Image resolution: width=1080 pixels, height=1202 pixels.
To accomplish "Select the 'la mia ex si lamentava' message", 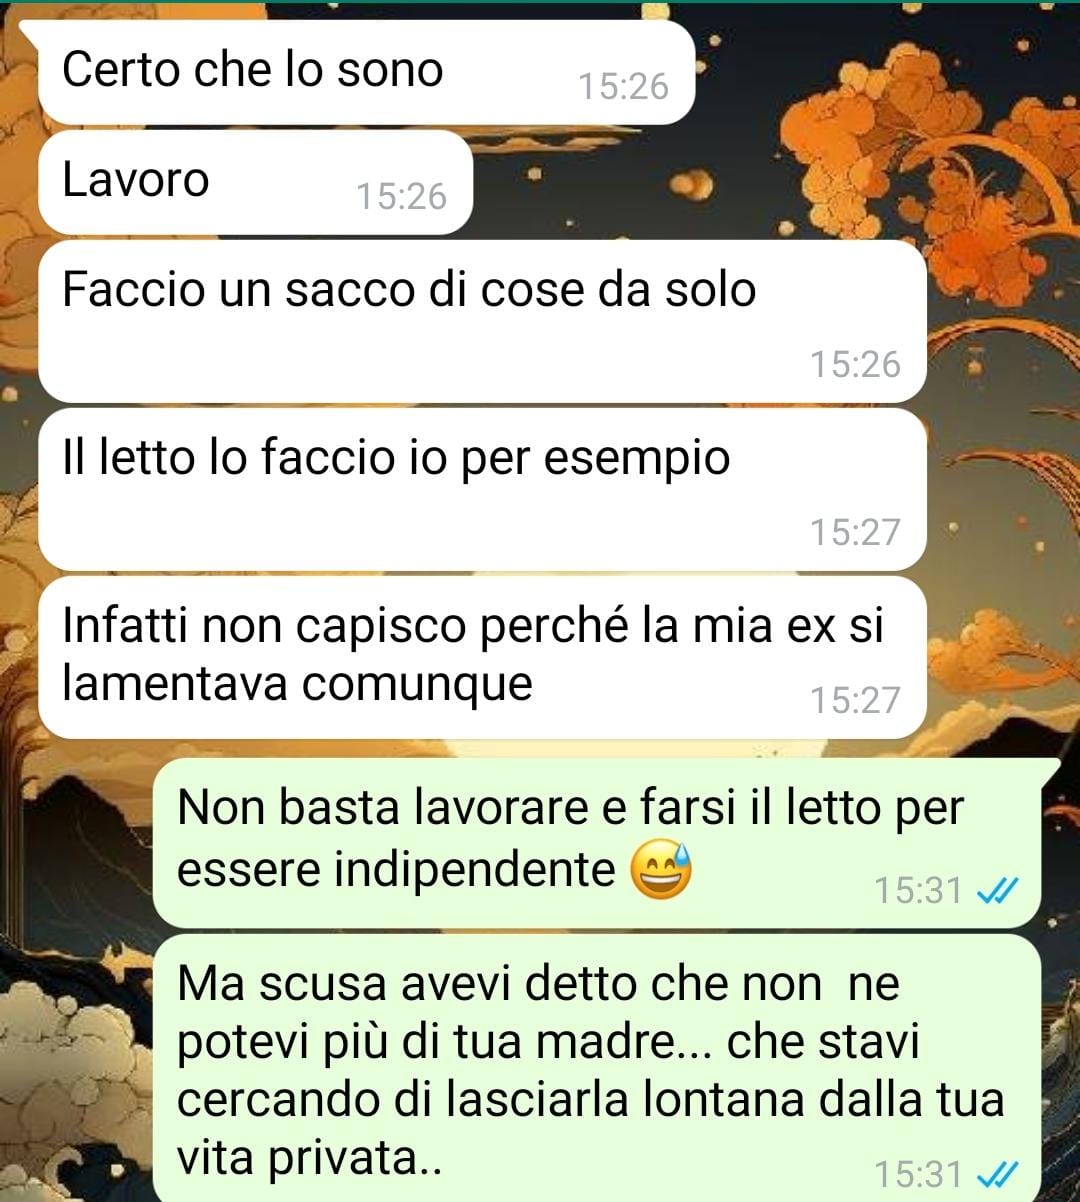I will pos(482,657).
